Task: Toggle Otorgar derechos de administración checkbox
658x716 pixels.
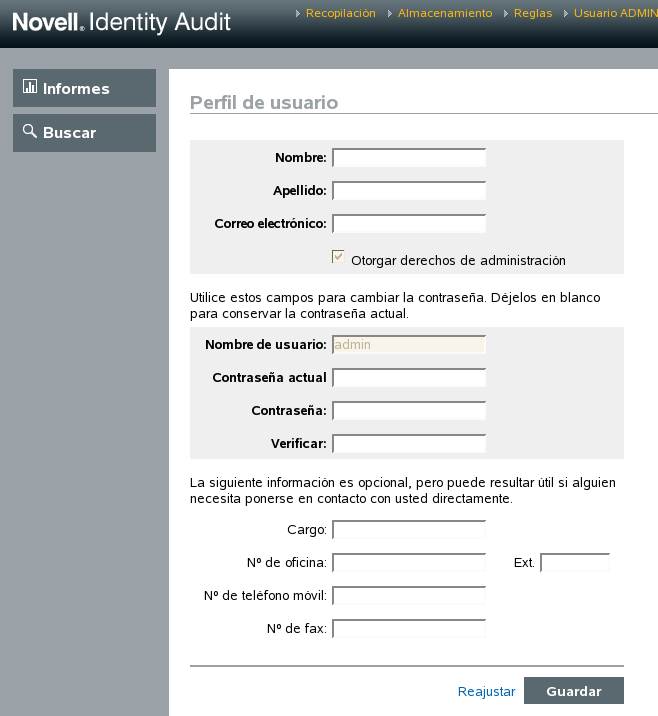Action: 338,258
